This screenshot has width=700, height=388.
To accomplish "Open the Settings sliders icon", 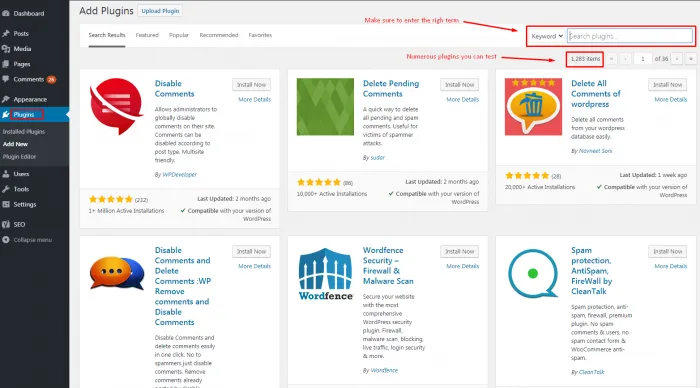I will [x=6, y=204].
